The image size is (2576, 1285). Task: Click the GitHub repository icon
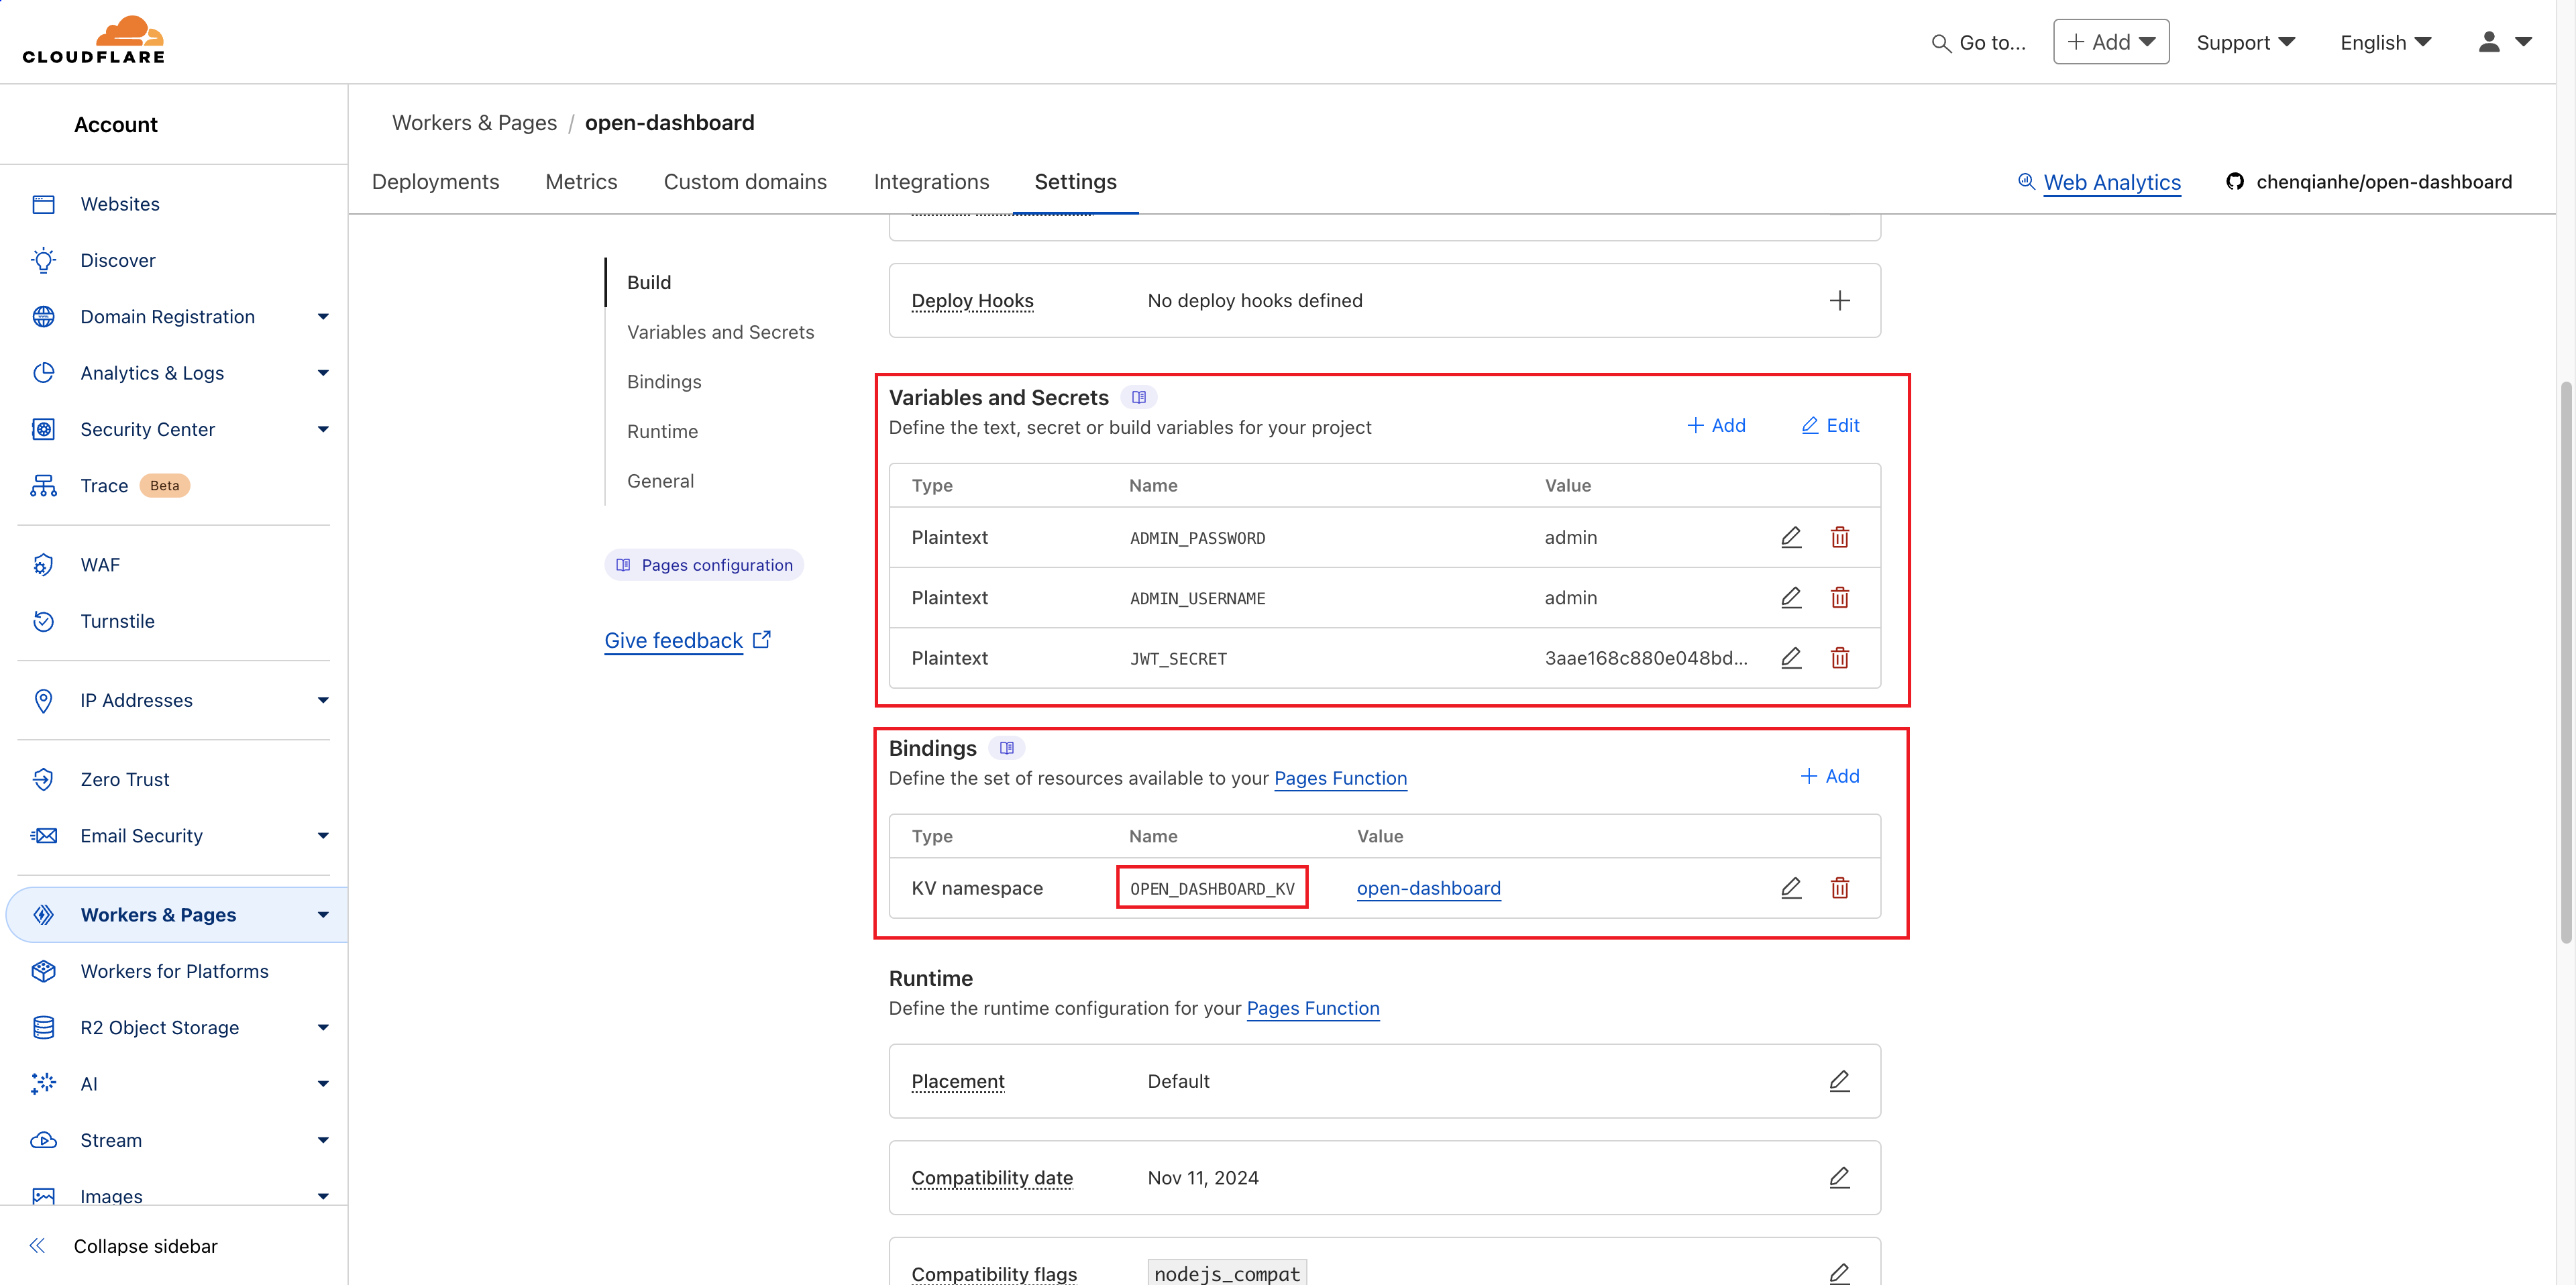[x=2235, y=181]
